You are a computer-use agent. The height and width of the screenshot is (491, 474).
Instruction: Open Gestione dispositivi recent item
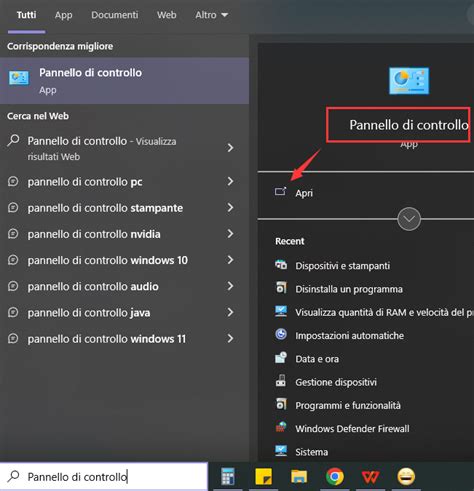pos(336,382)
